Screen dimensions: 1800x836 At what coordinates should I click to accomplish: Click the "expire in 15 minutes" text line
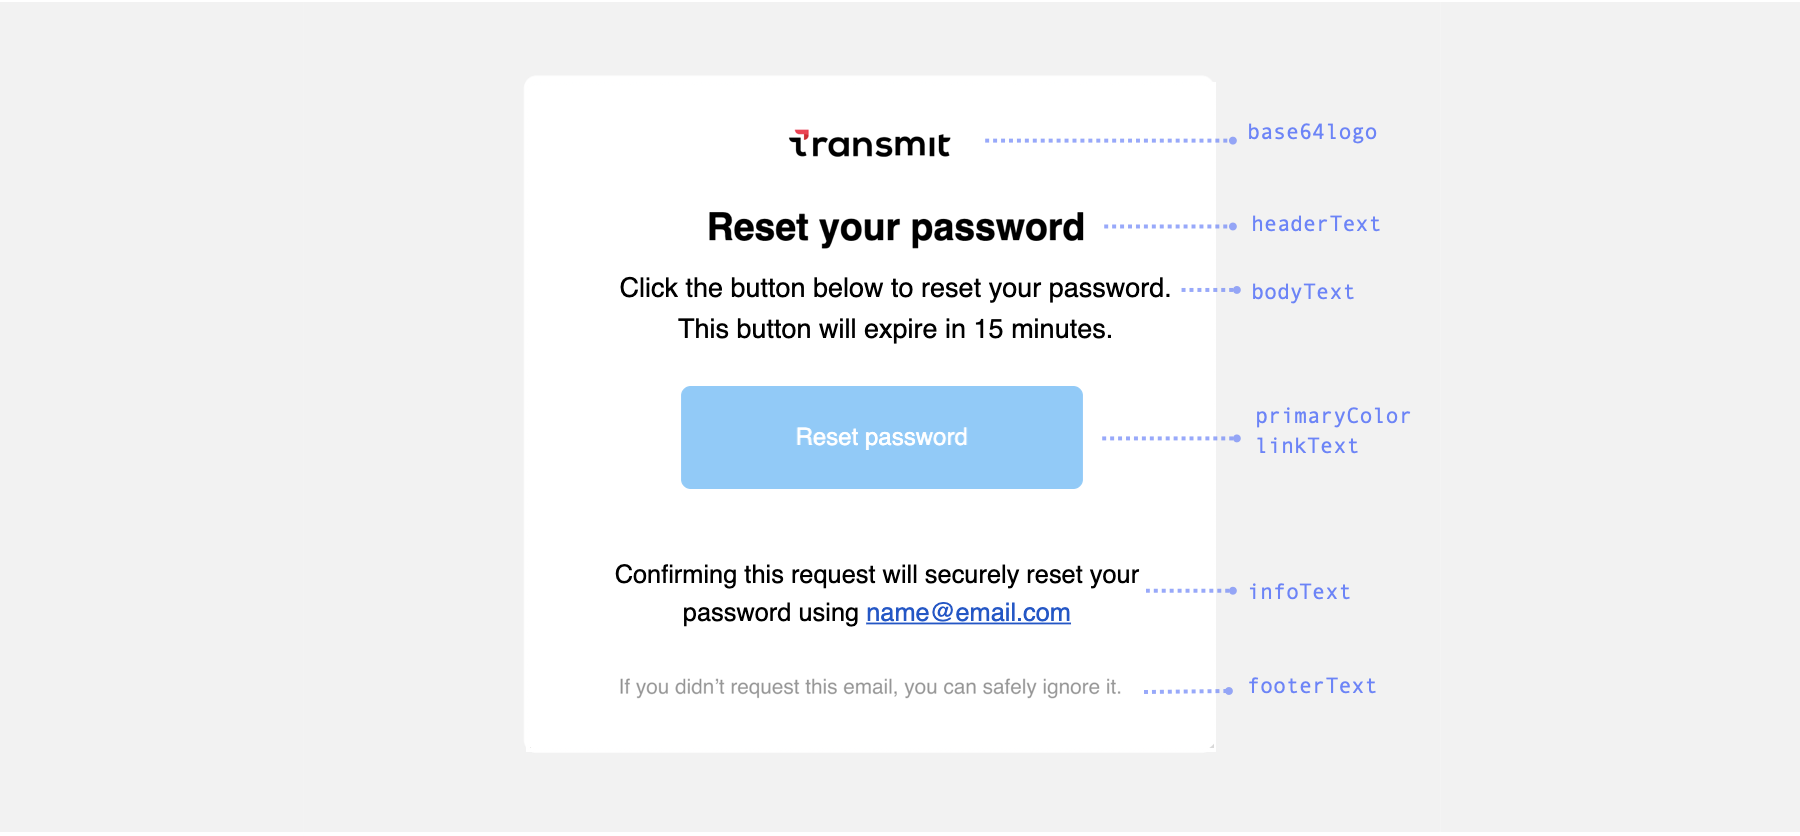point(895,329)
